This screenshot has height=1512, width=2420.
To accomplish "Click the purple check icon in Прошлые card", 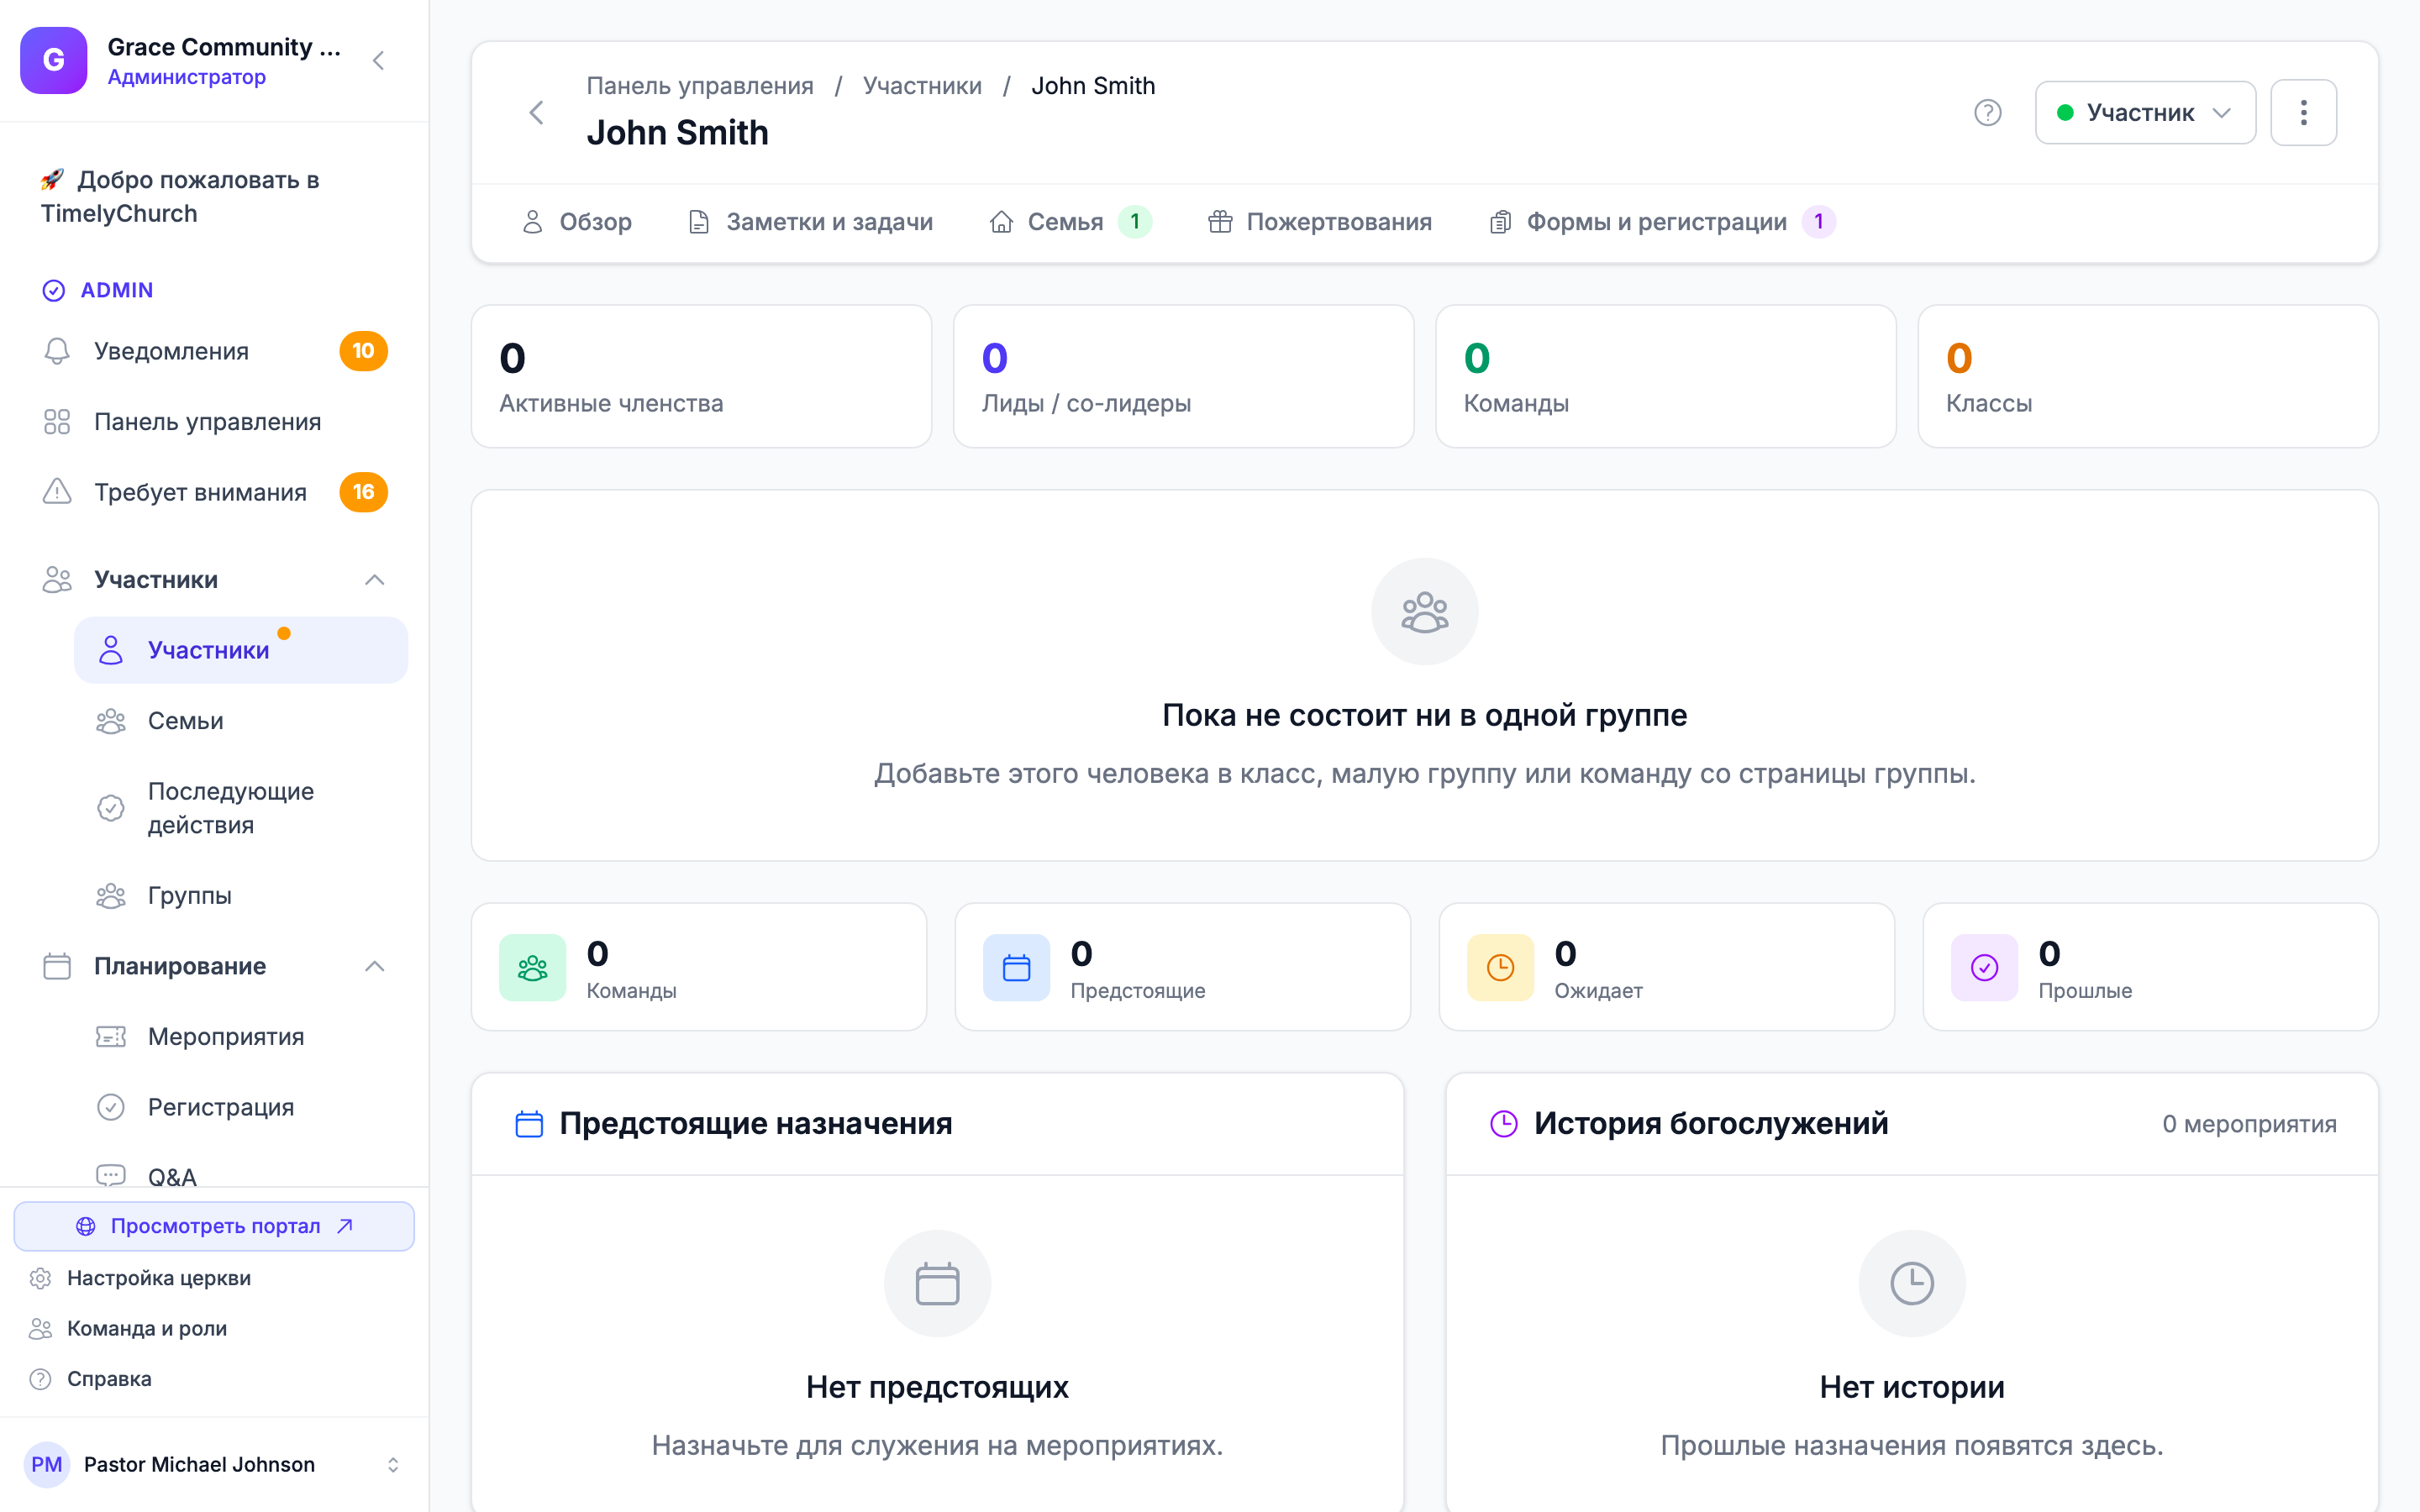I will pyautogui.click(x=1985, y=967).
